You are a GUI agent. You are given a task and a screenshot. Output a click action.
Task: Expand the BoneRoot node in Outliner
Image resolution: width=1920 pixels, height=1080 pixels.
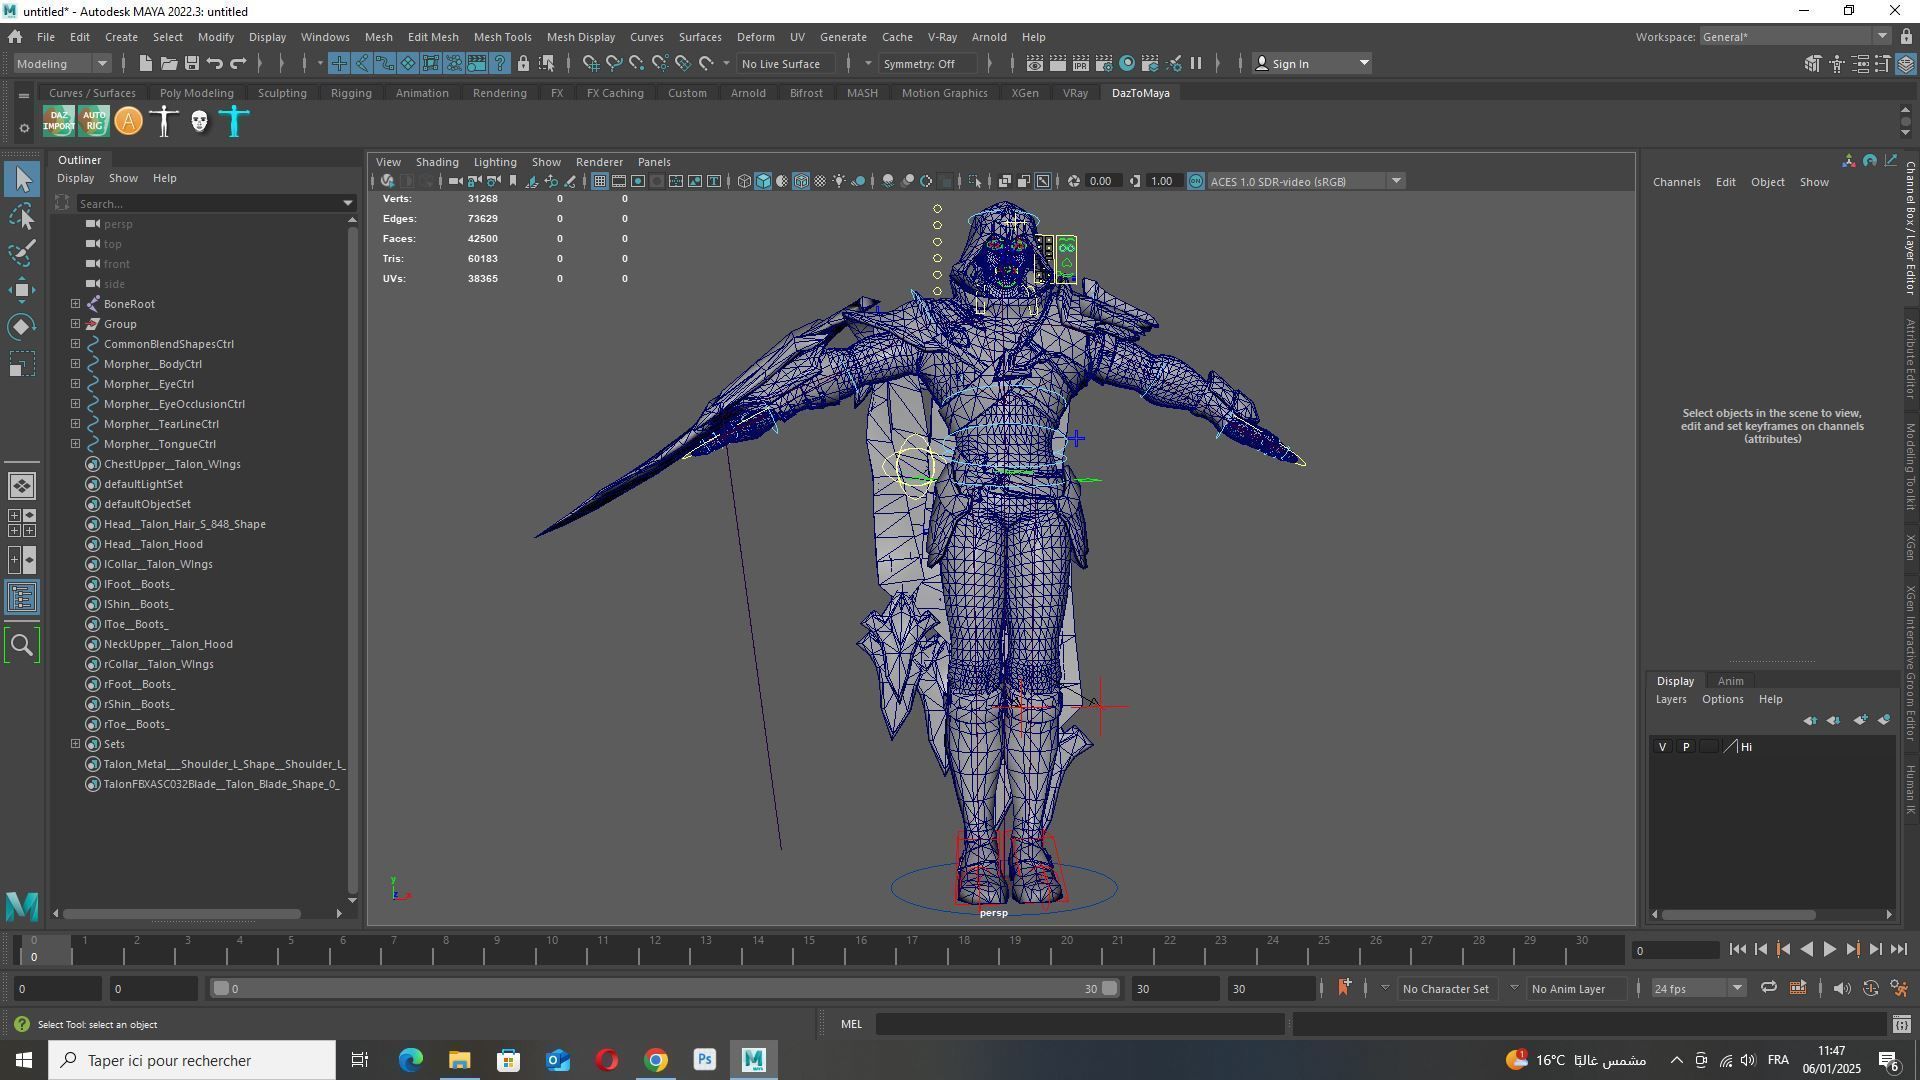click(x=76, y=304)
